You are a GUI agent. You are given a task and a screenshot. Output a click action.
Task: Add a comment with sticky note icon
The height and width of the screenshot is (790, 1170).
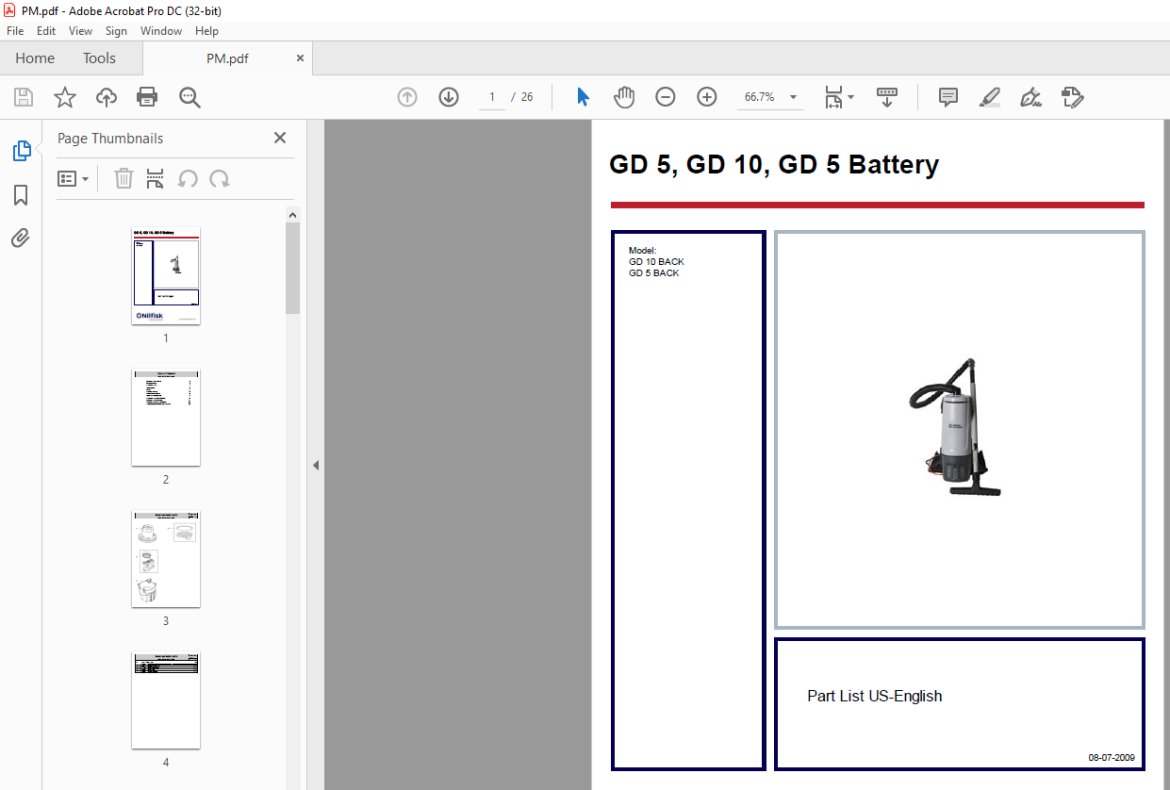[948, 97]
